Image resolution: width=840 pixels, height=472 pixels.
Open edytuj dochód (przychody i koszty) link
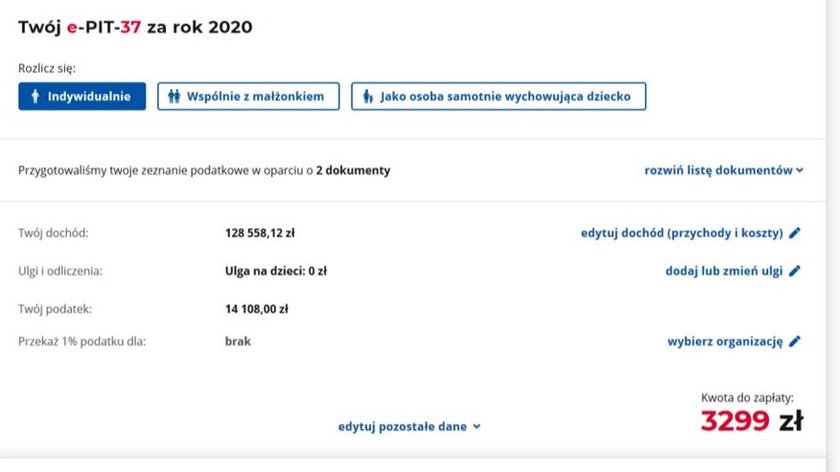pos(681,233)
